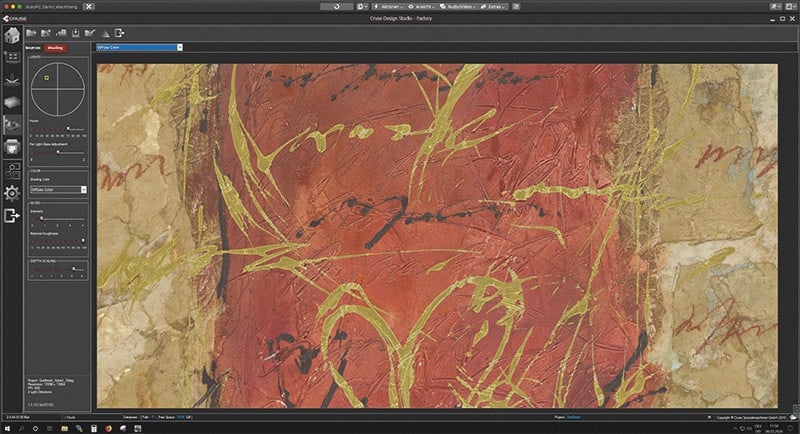This screenshot has height=434, width=800.
Task: Open the calculator icon in taskbar
Action: (93, 429)
